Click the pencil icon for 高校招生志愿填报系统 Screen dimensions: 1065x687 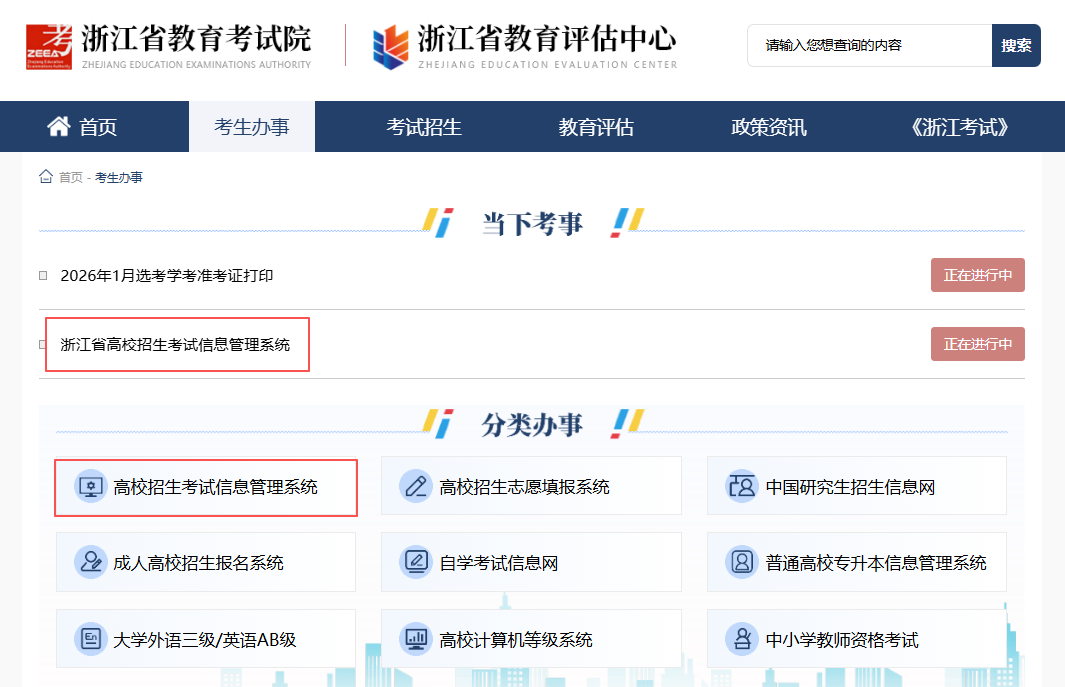415,487
